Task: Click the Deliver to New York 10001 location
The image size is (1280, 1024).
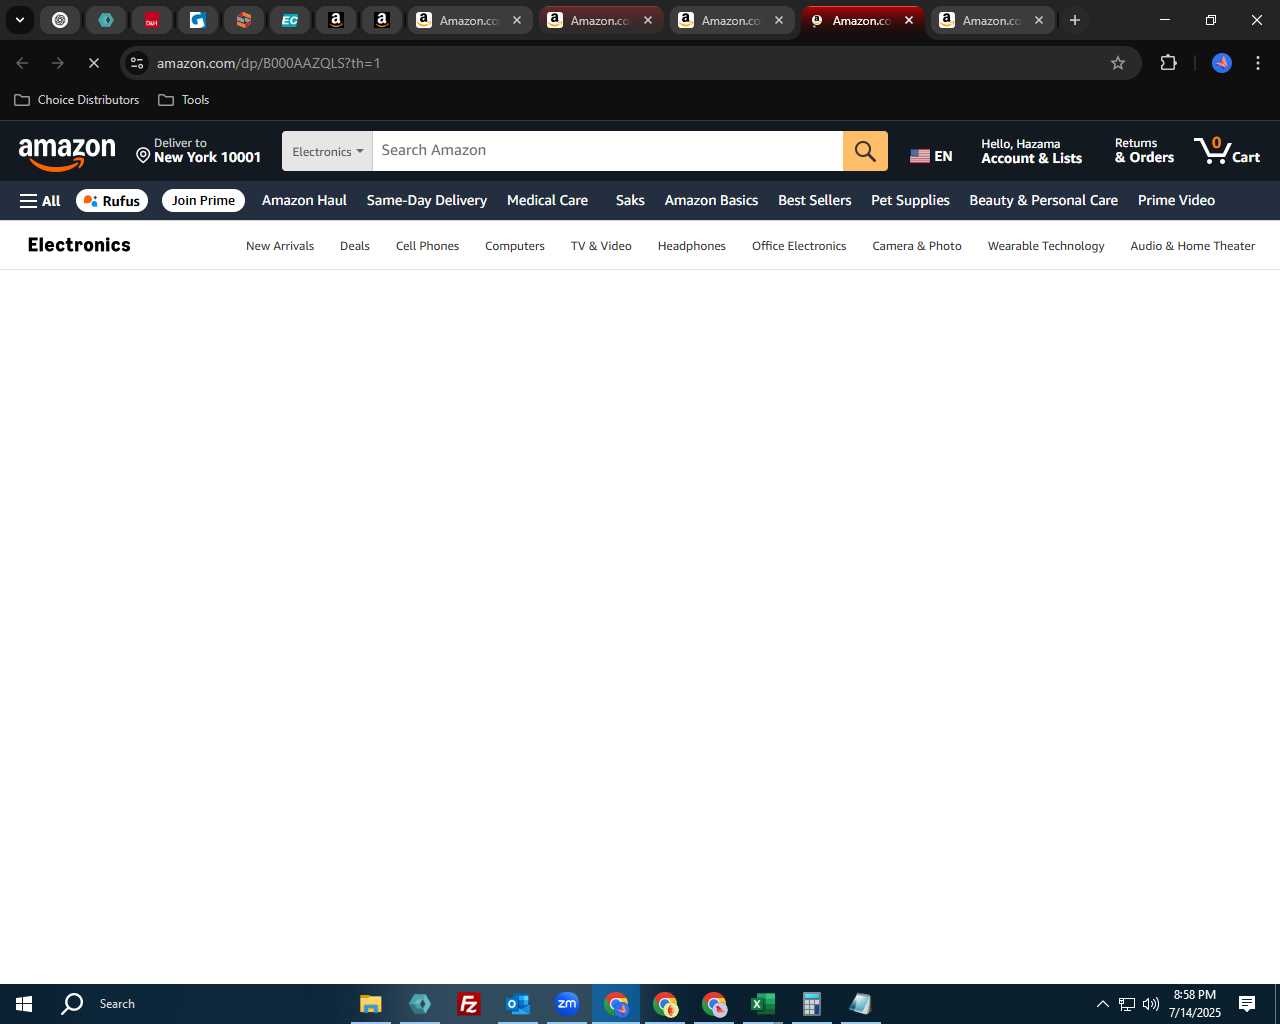Action: coord(198,151)
